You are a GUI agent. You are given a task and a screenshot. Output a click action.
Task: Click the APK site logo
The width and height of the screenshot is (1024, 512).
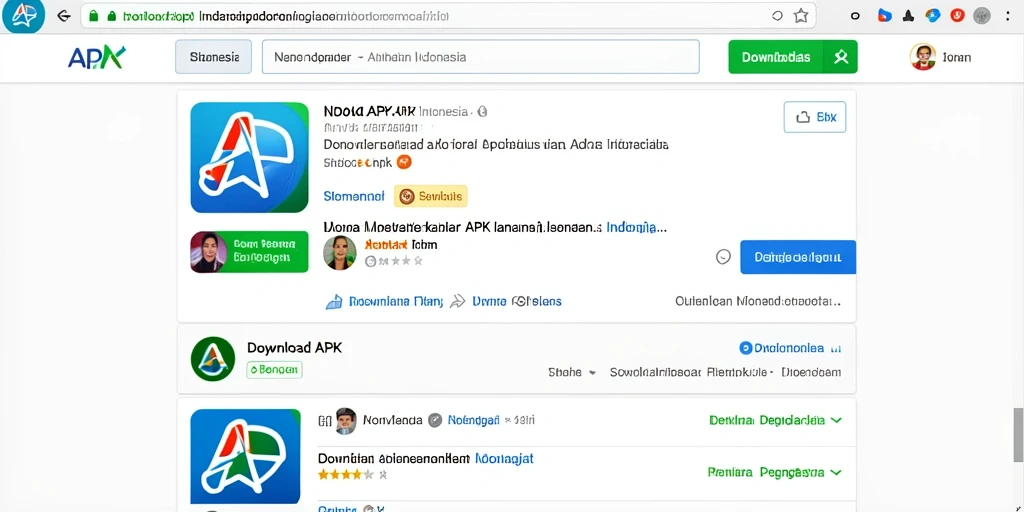pos(97,57)
